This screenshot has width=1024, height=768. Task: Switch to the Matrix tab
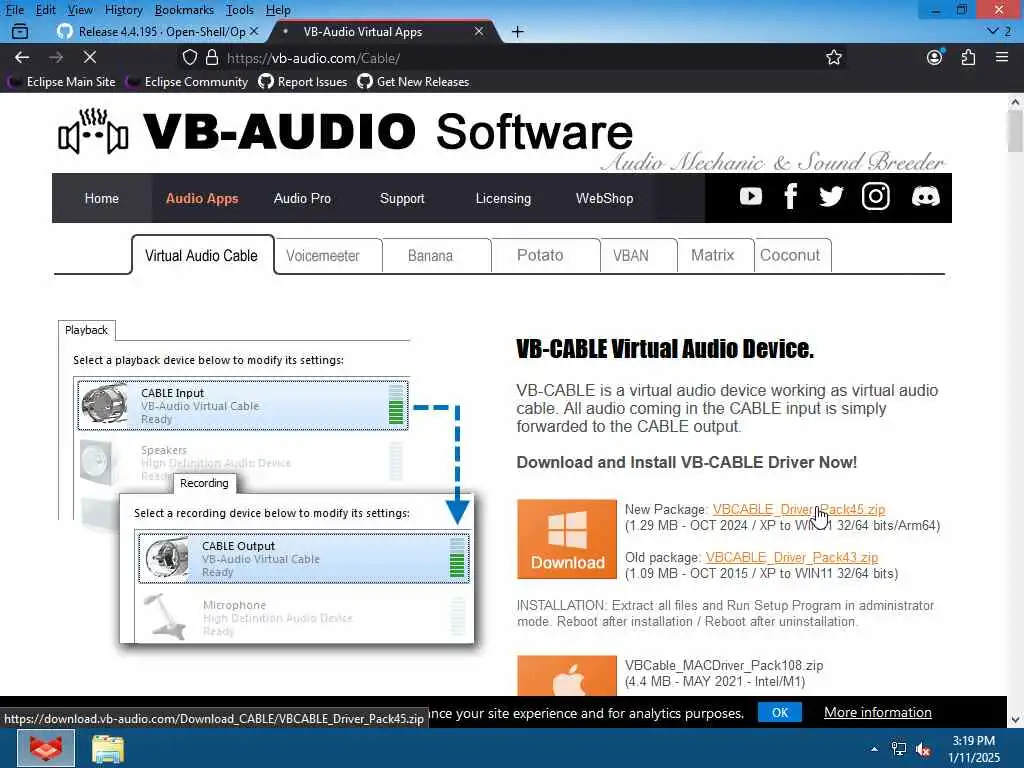tap(712, 255)
